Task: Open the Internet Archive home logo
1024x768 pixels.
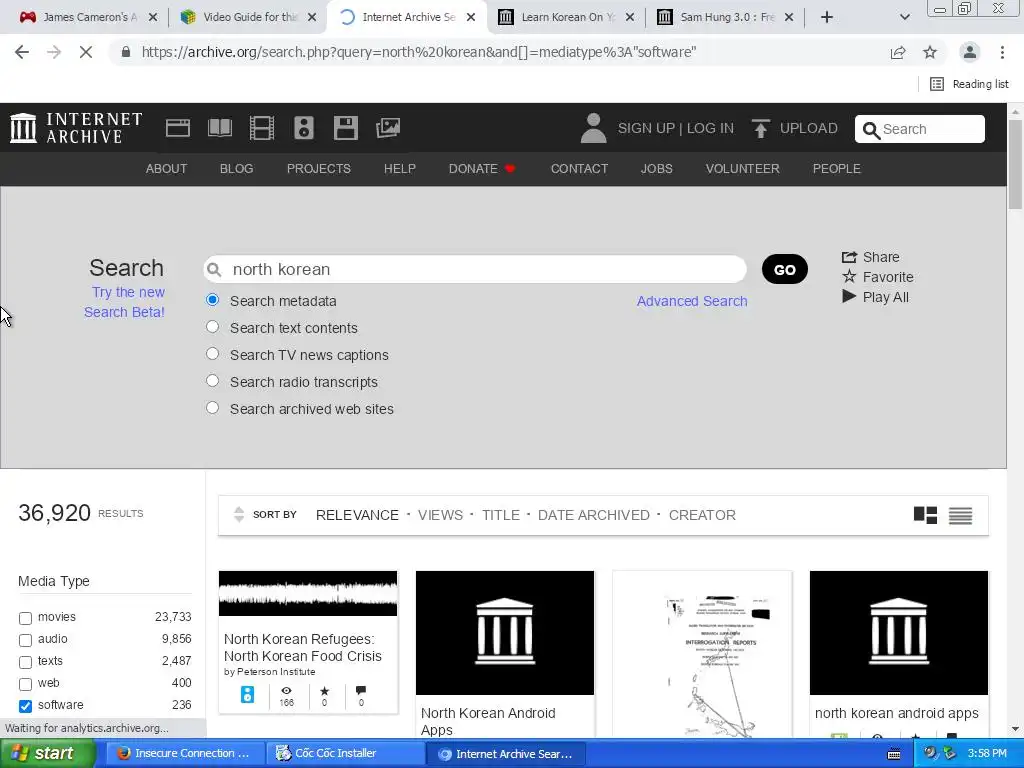Action: pos(76,128)
